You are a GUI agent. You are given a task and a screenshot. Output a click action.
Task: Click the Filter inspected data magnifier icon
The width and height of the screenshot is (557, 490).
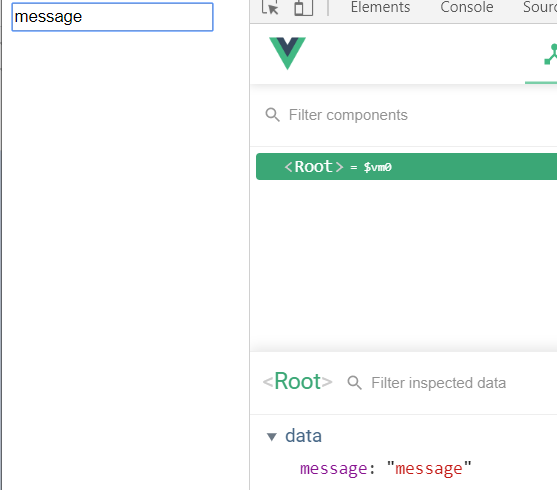coord(354,383)
